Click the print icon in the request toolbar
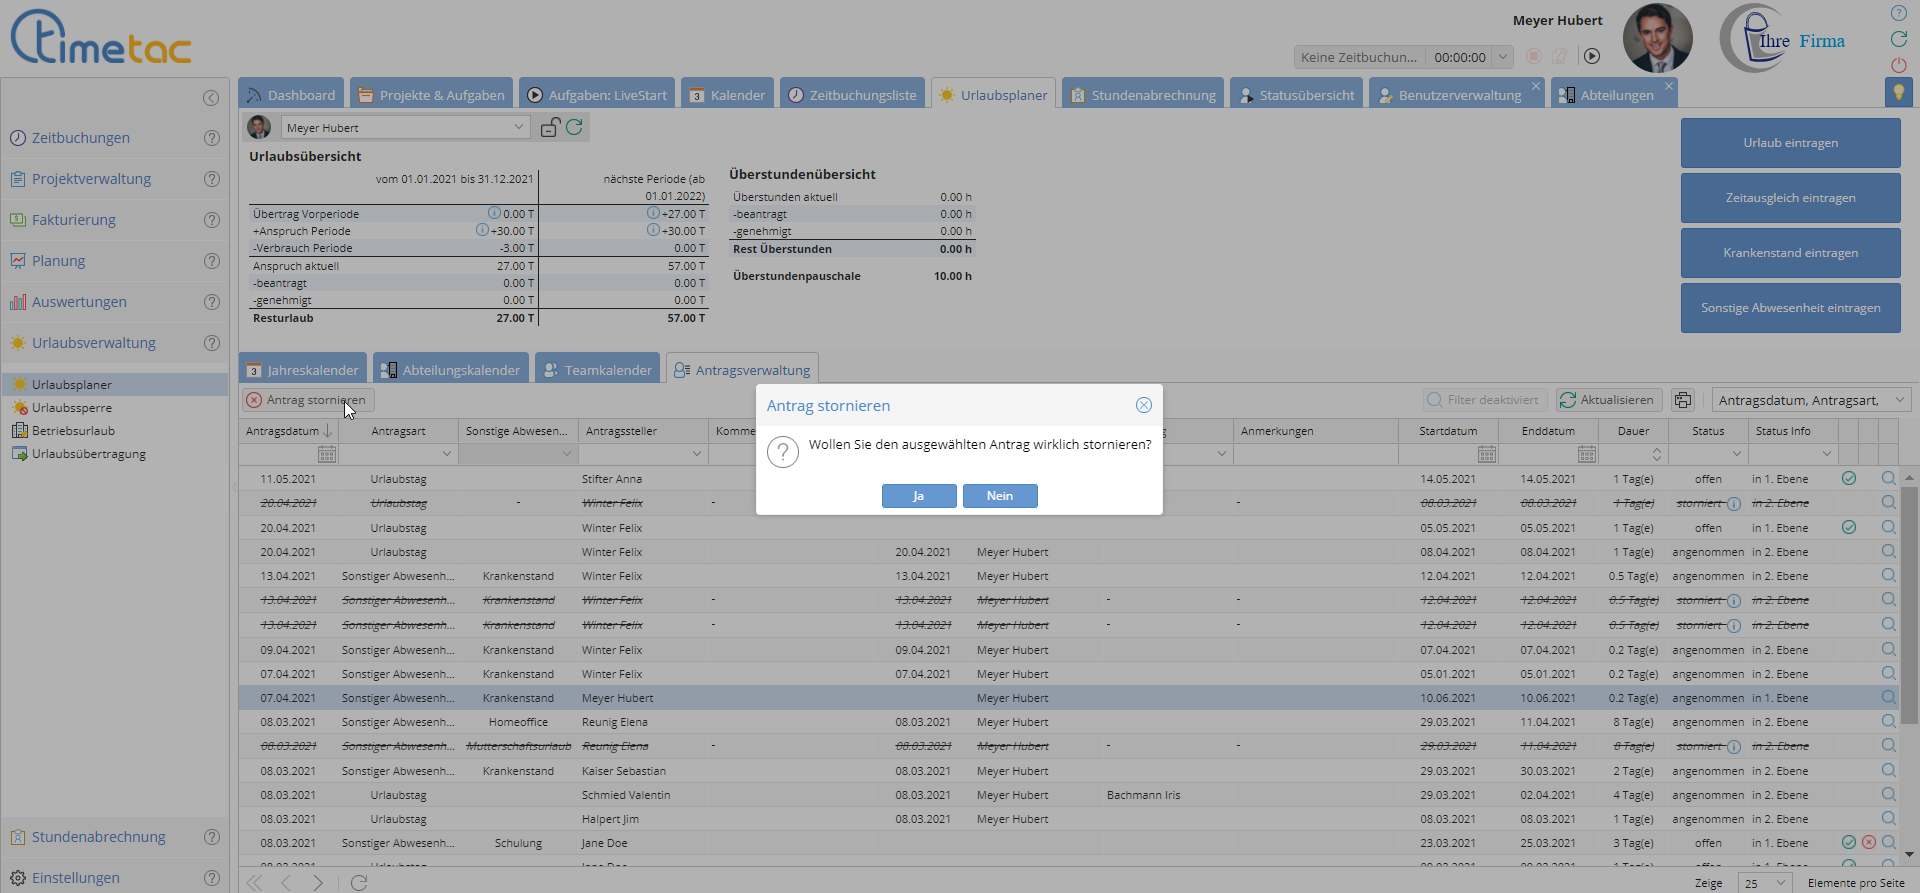1920x893 pixels. (1683, 400)
